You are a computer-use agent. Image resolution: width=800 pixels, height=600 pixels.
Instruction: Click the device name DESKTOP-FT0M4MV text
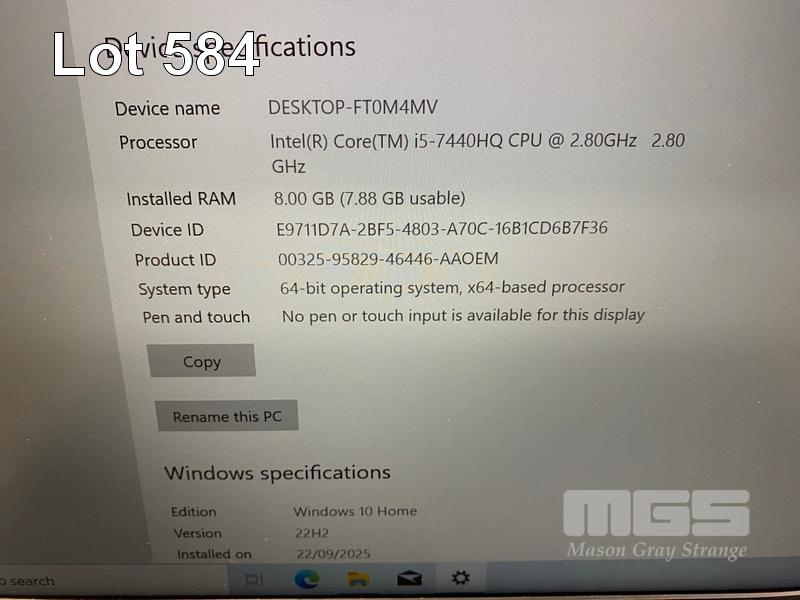[353, 107]
